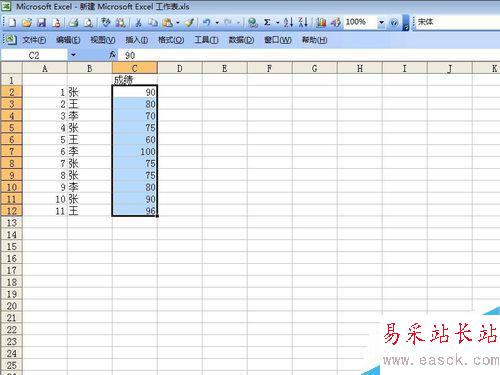Open the 数据(D) menu
The width and height of the screenshot is (500, 375).
241,40
